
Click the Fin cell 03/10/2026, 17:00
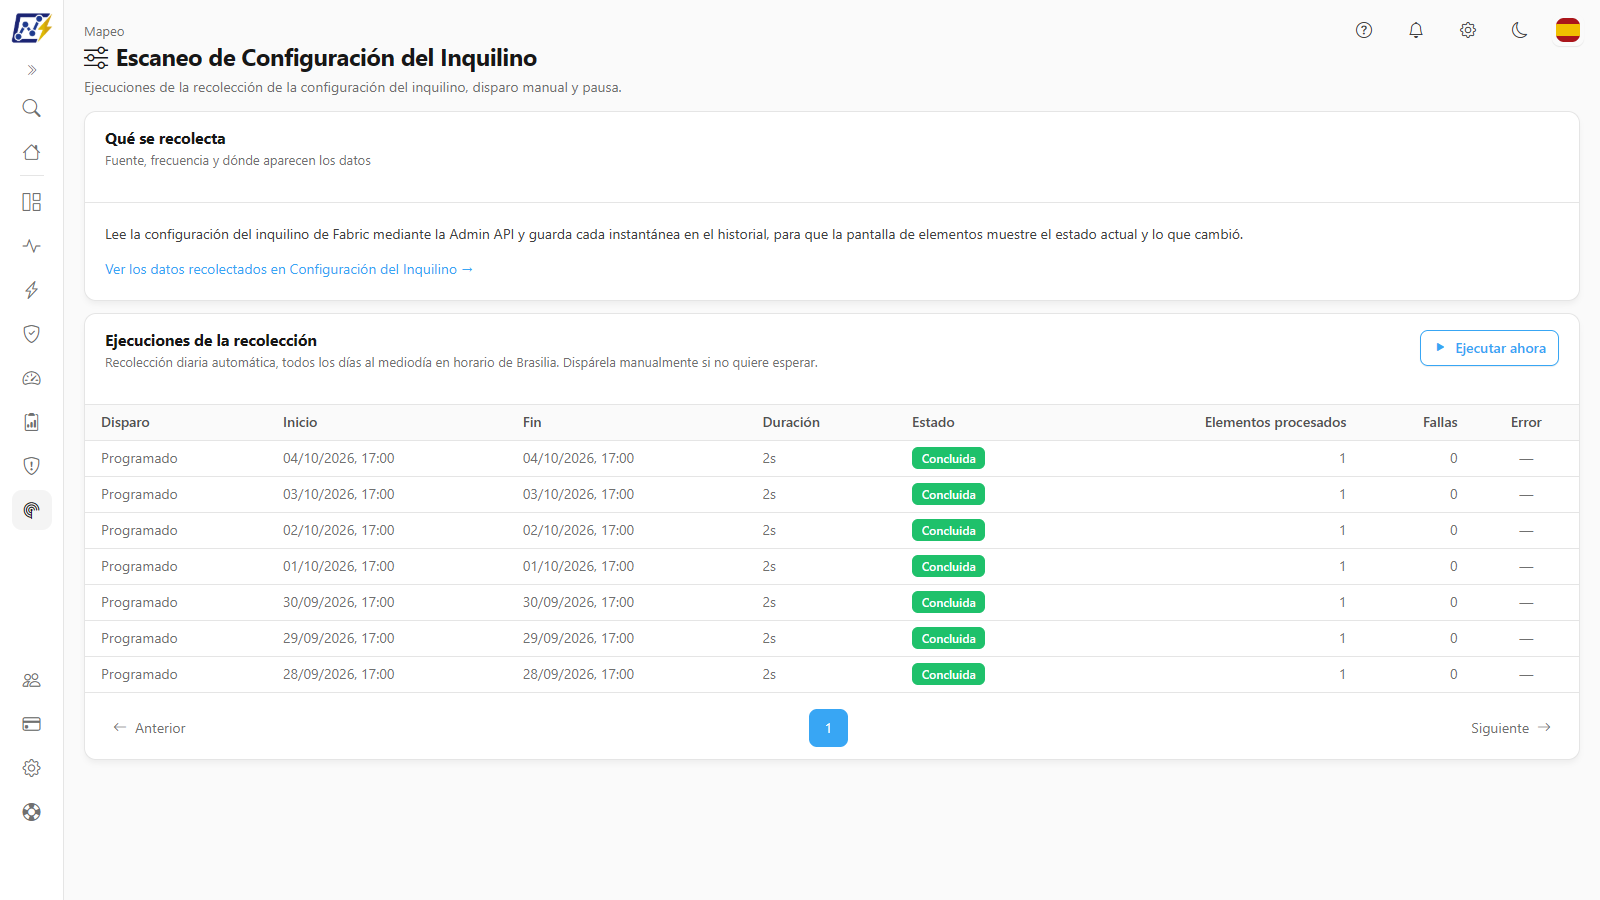click(x=579, y=494)
